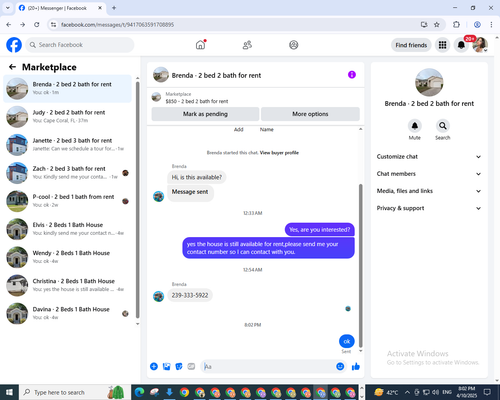Image resolution: width=500 pixels, height=400 pixels.
Task: Open conversation info purple icon
Action: click(352, 75)
